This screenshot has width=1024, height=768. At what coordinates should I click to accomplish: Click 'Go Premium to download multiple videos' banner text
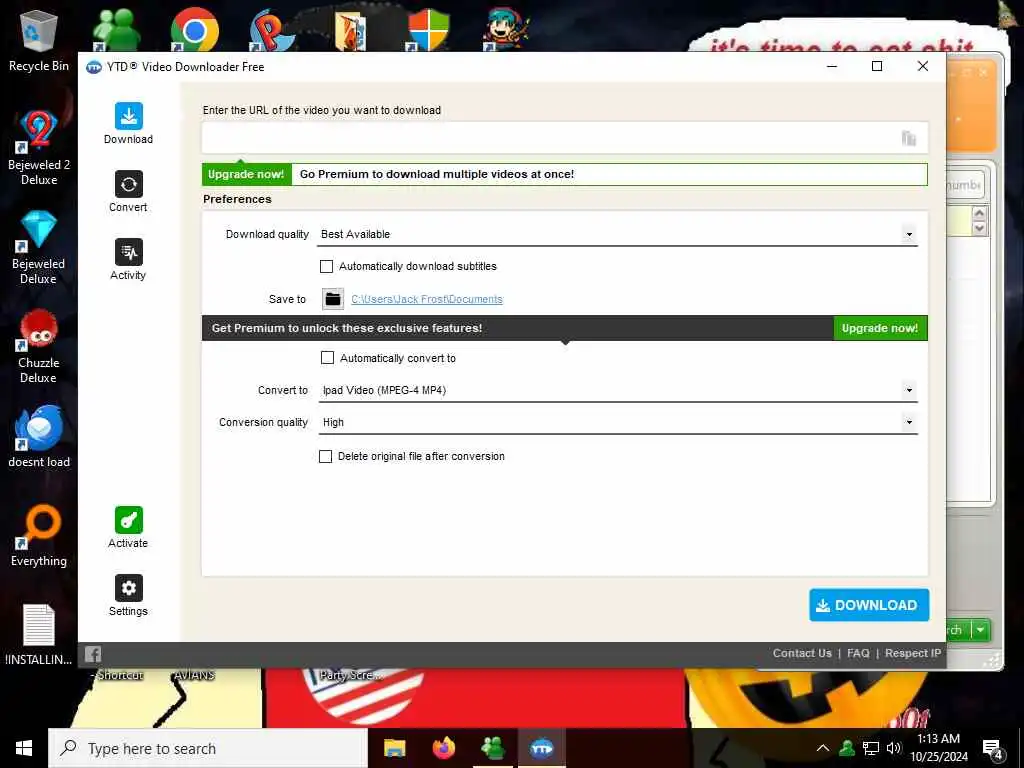[437, 174]
